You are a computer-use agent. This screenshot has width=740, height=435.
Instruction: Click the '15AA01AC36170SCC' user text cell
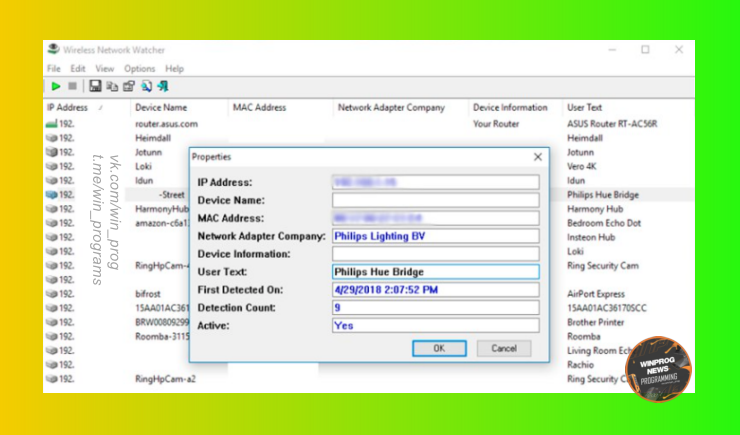(x=607, y=308)
